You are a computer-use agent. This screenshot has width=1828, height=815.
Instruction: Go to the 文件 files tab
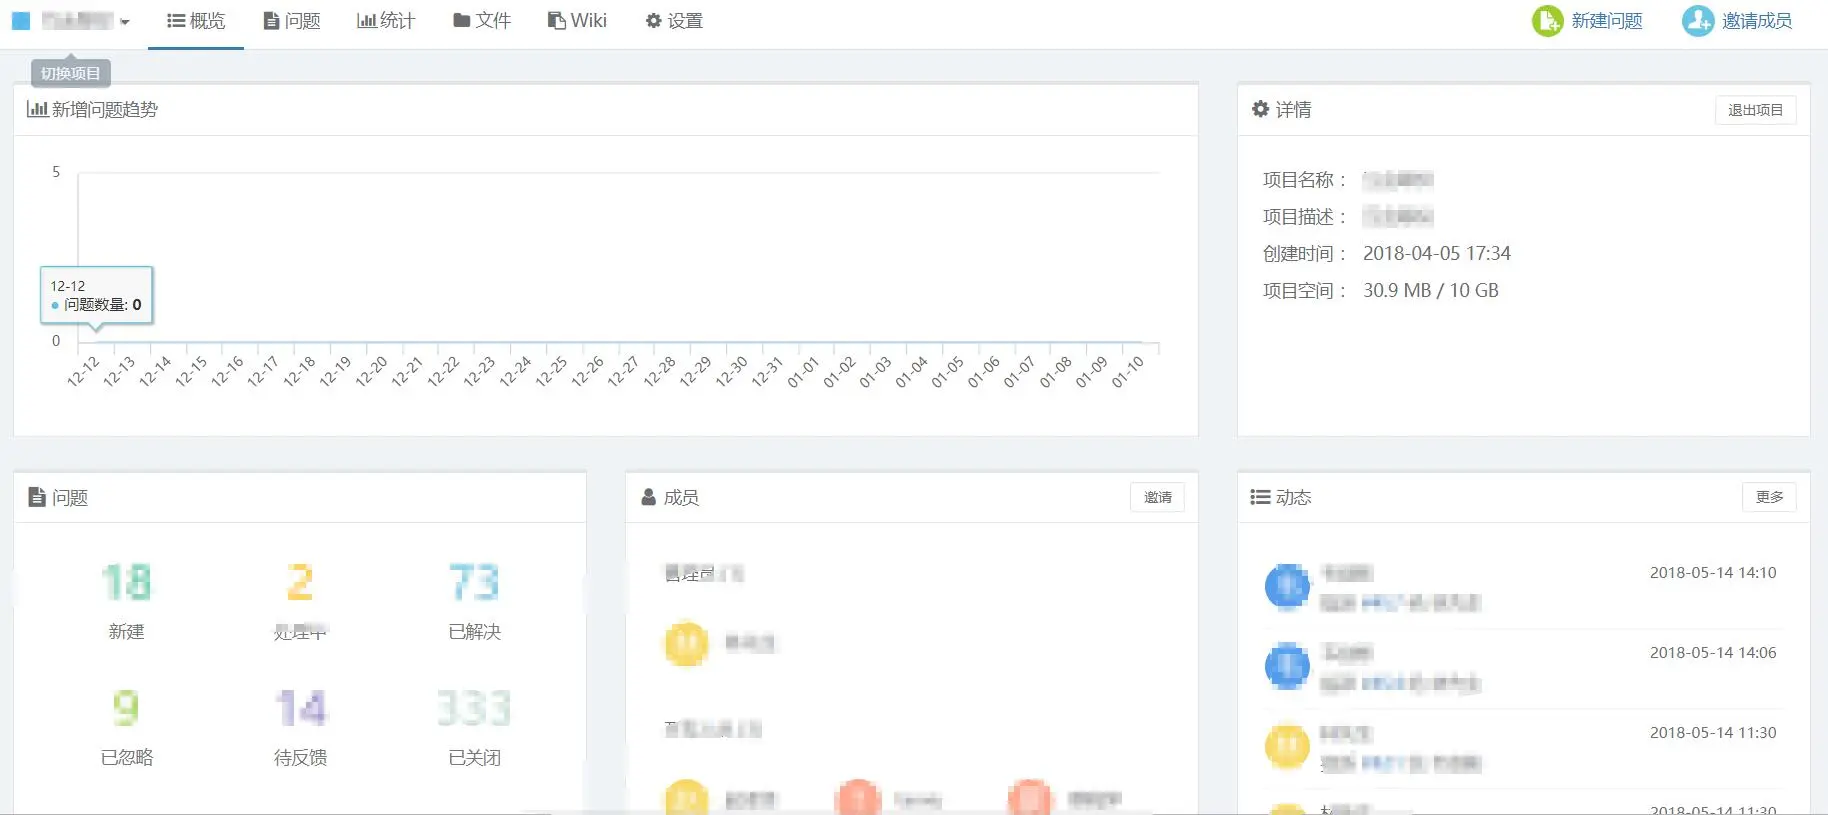[x=482, y=21]
